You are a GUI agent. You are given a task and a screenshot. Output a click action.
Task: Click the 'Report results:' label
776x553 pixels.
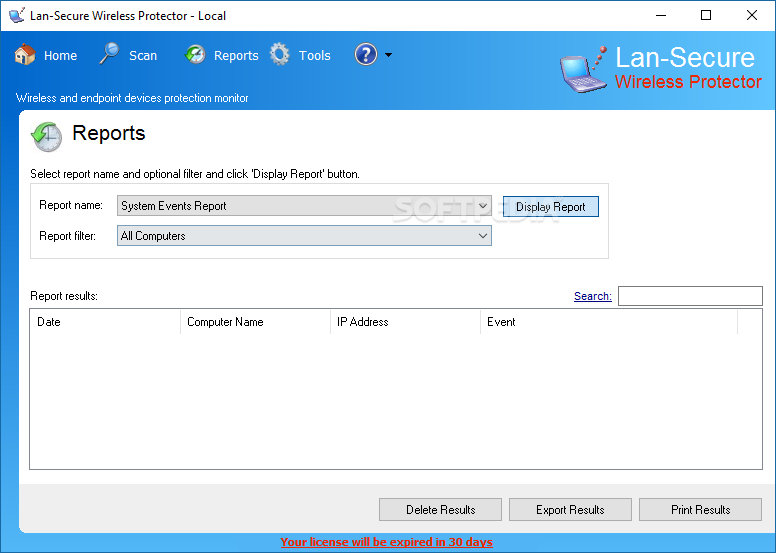click(64, 296)
